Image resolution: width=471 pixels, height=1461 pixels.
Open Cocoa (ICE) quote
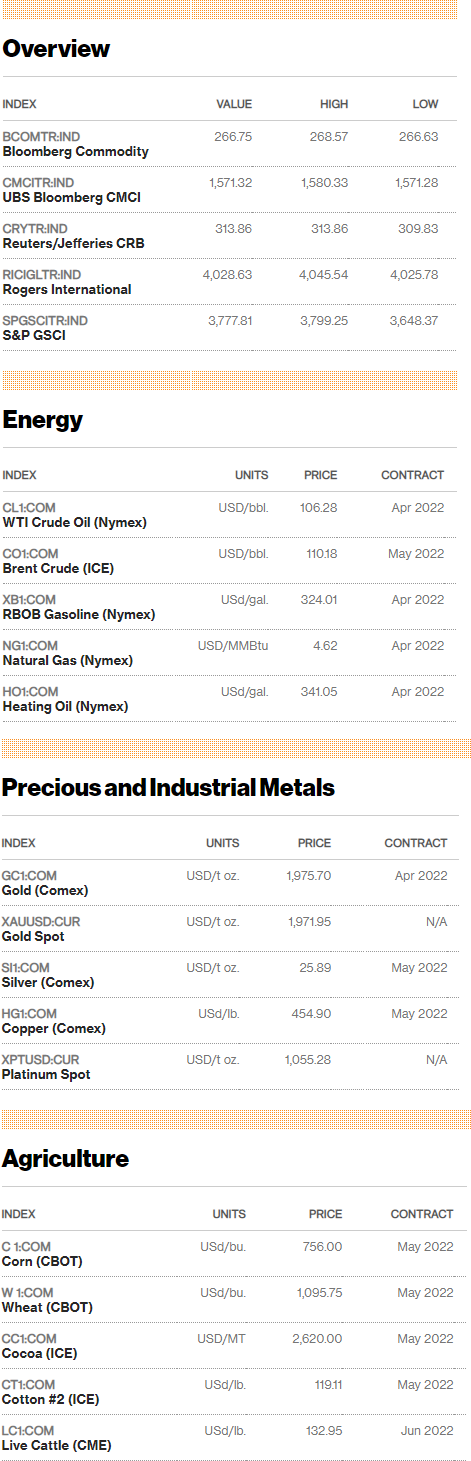(40, 1346)
